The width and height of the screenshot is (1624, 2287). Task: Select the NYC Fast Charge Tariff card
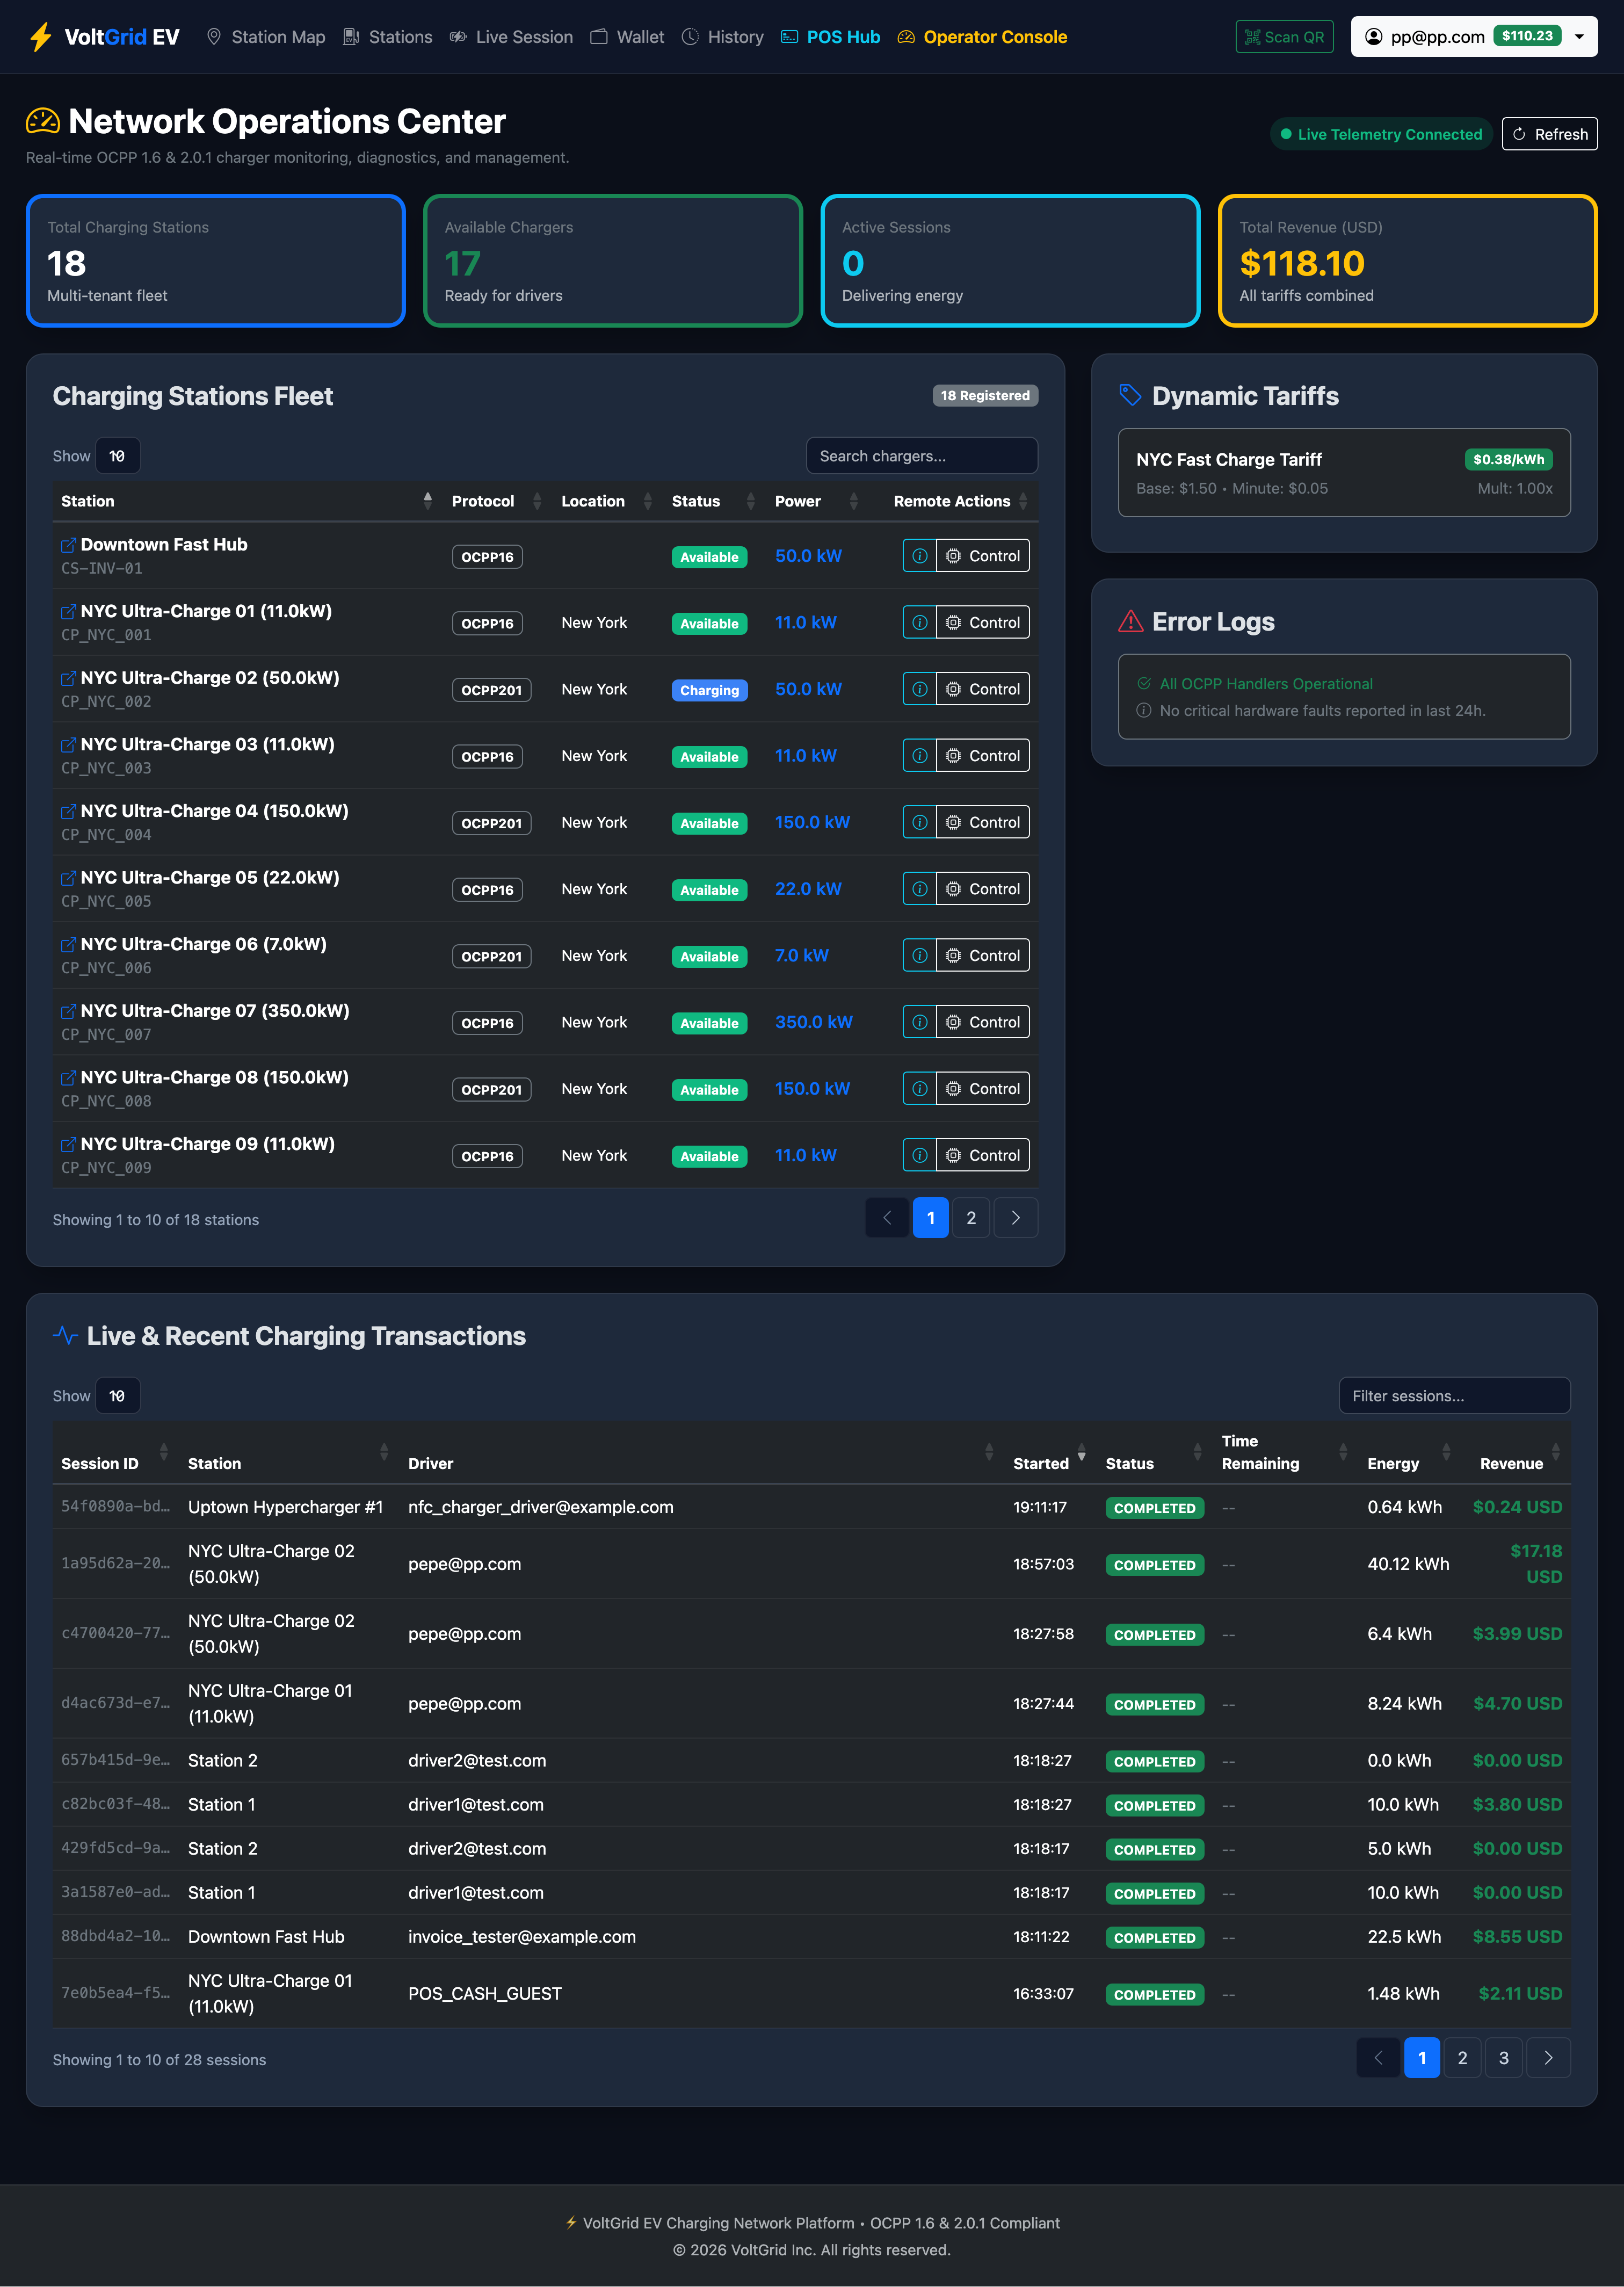[1344, 473]
